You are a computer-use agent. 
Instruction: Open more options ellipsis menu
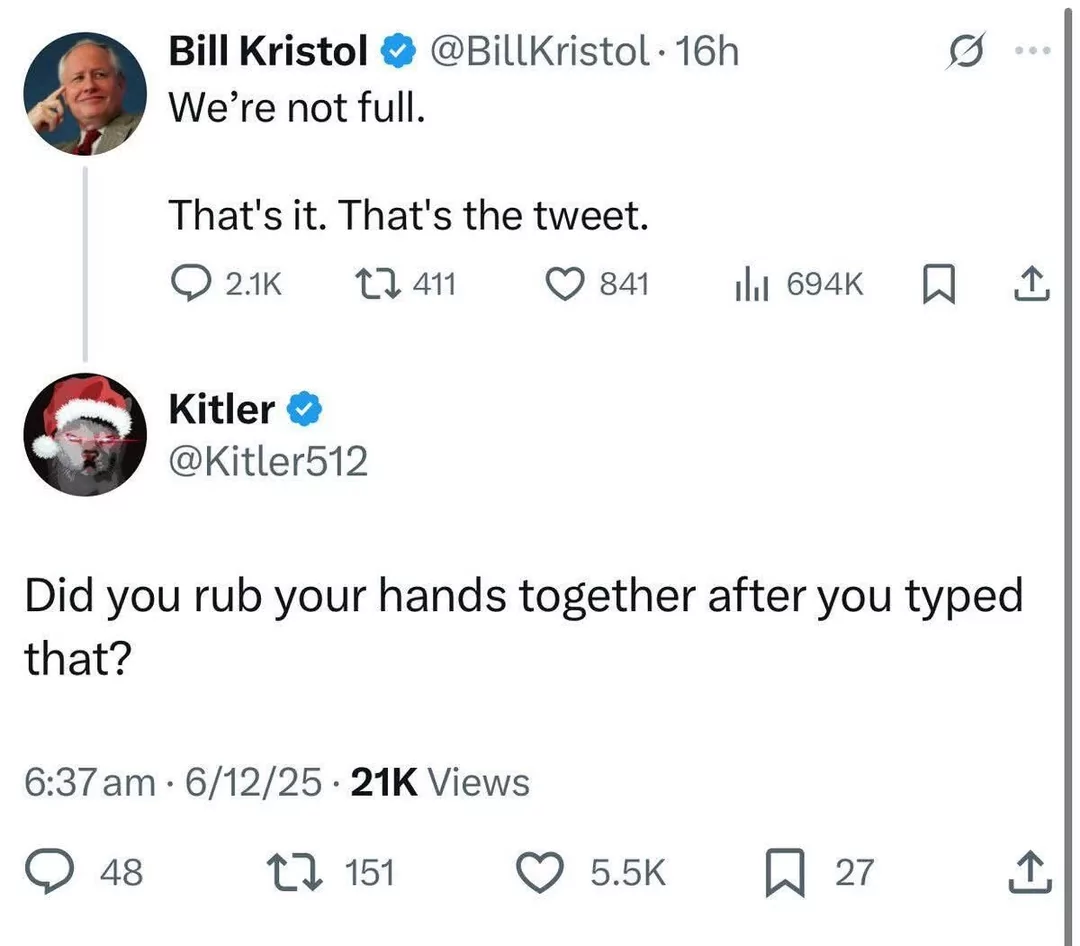pyautogui.click(x=1038, y=50)
